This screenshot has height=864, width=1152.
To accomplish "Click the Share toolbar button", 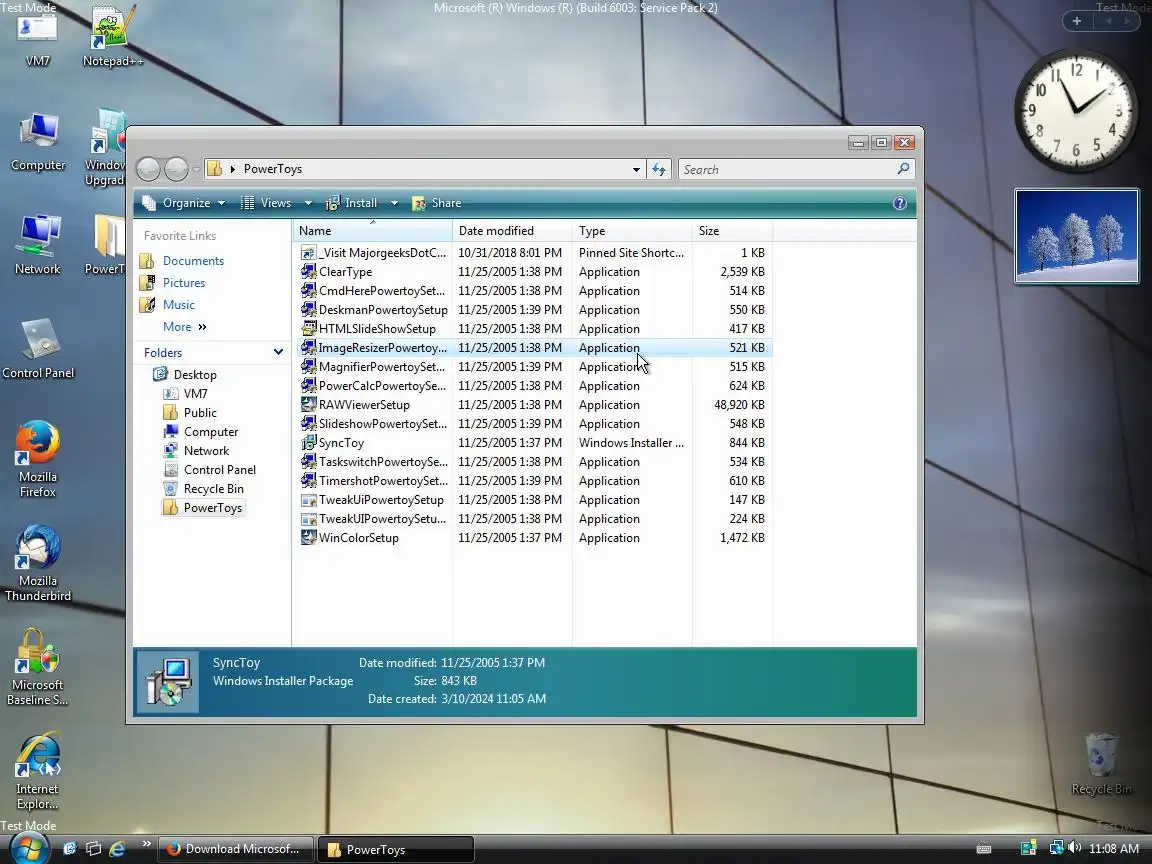I will tap(436, 204).
